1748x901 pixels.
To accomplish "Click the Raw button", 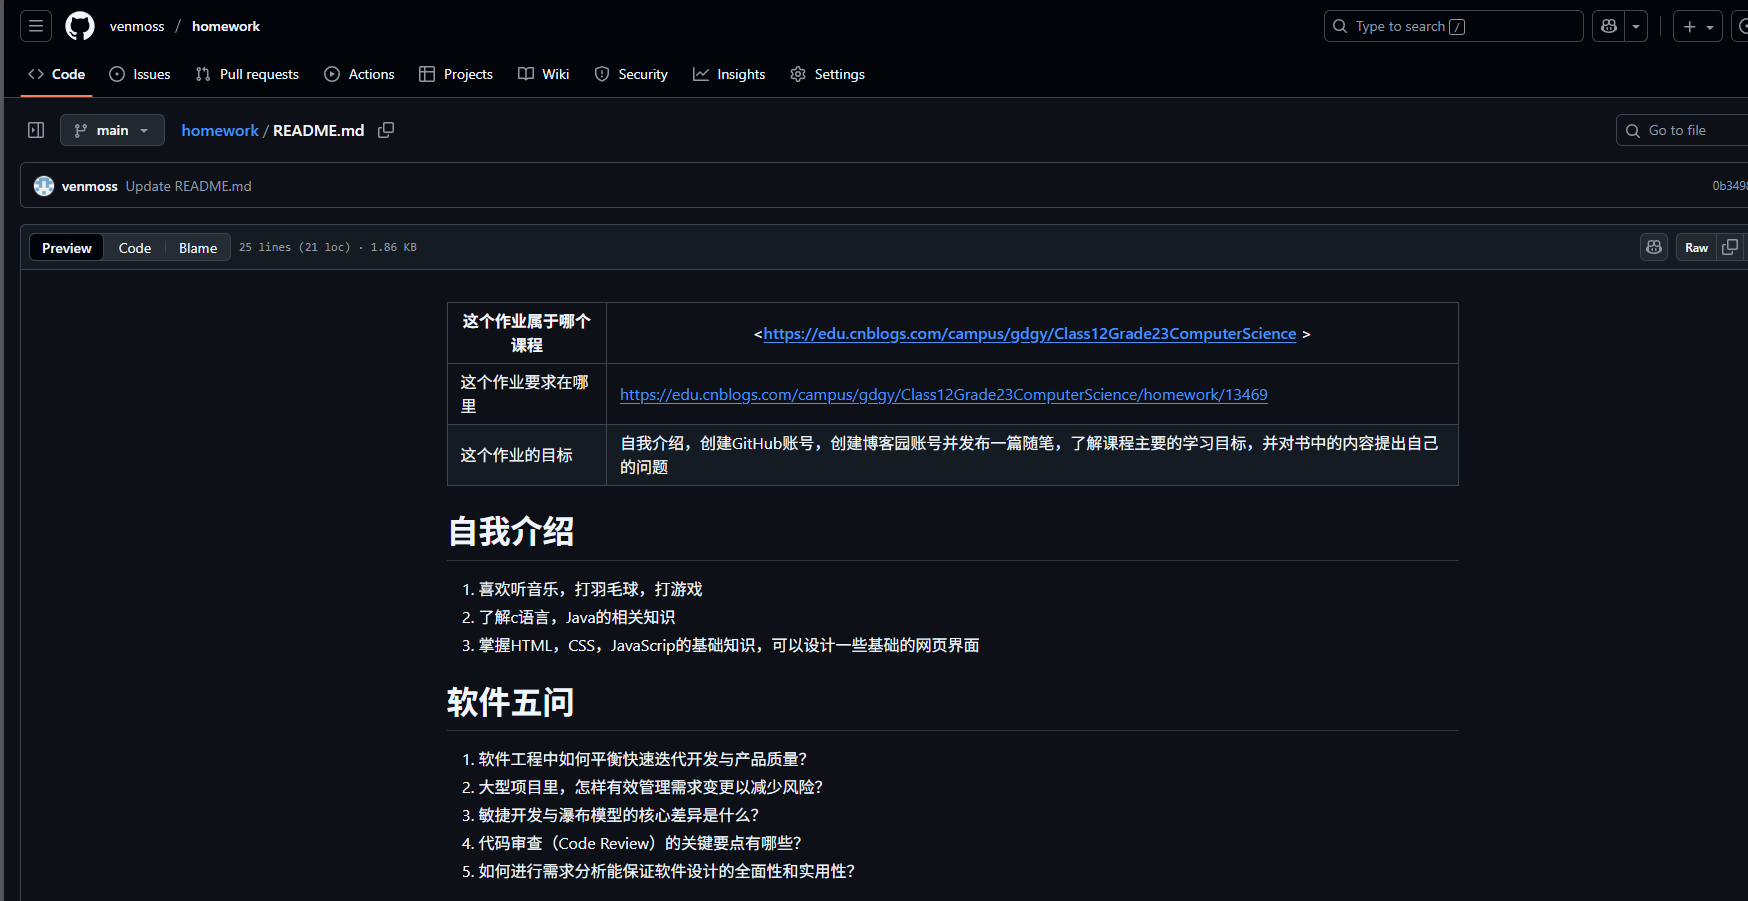I will 1697,248.
